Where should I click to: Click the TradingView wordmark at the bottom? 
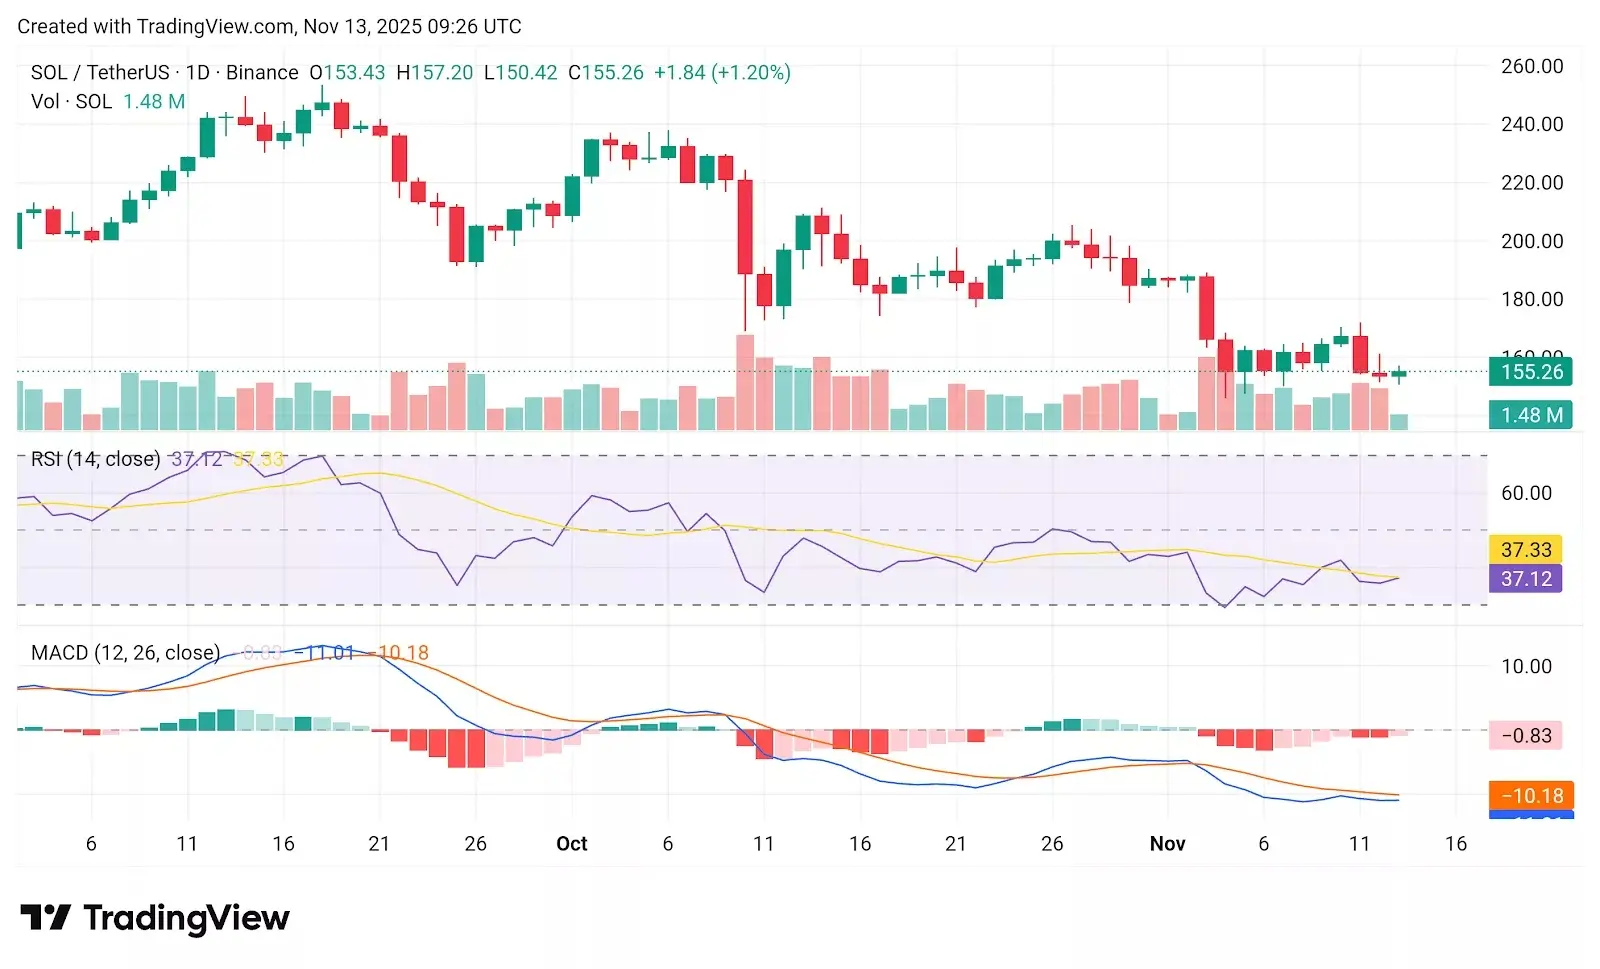pyautogui.click(x=187, y=917)
